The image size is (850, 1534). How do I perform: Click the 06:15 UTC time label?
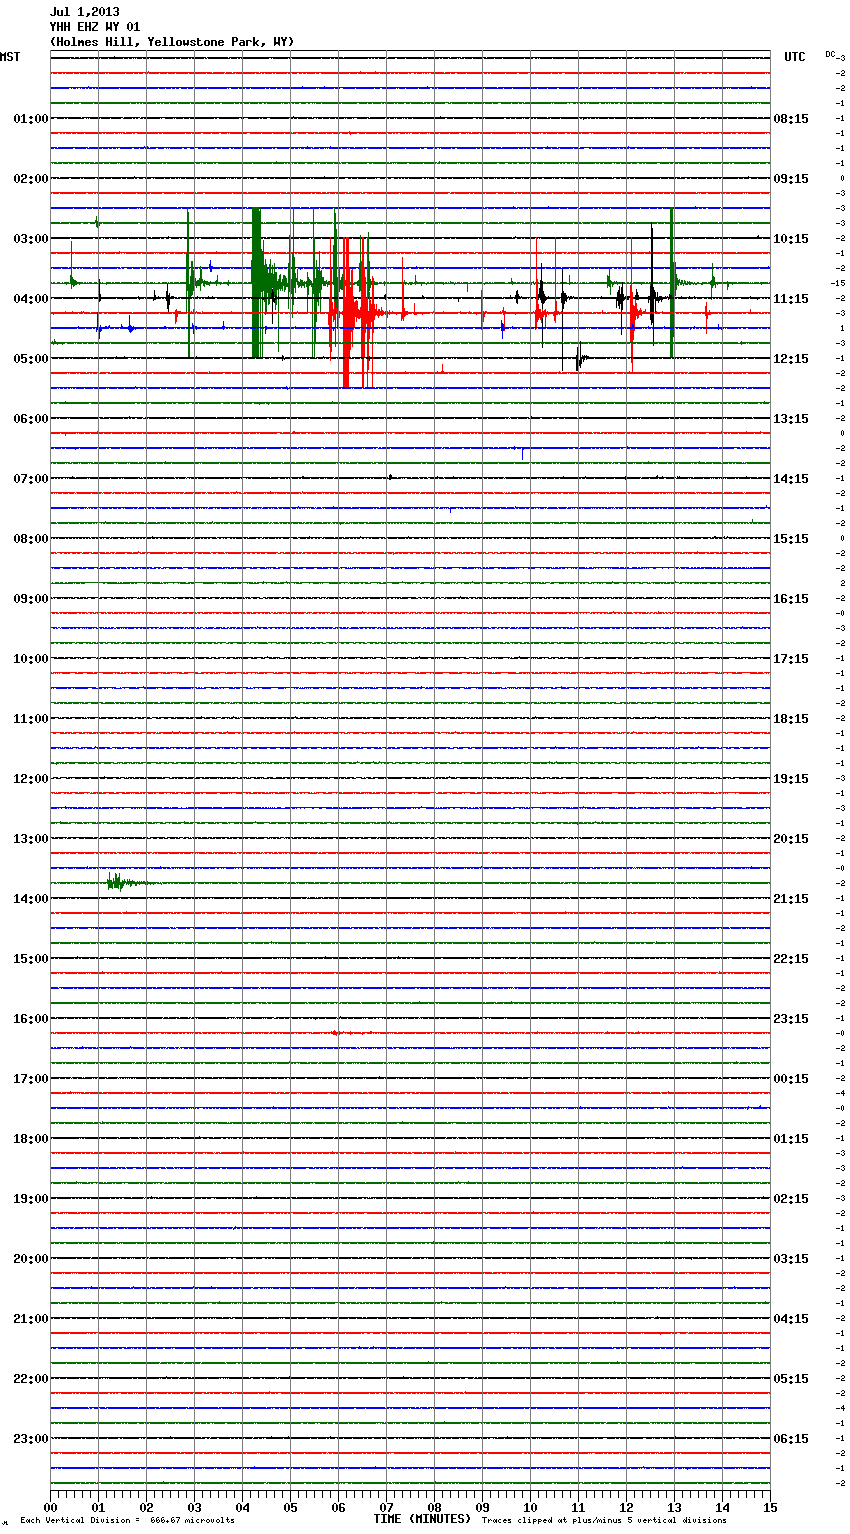791,1439
